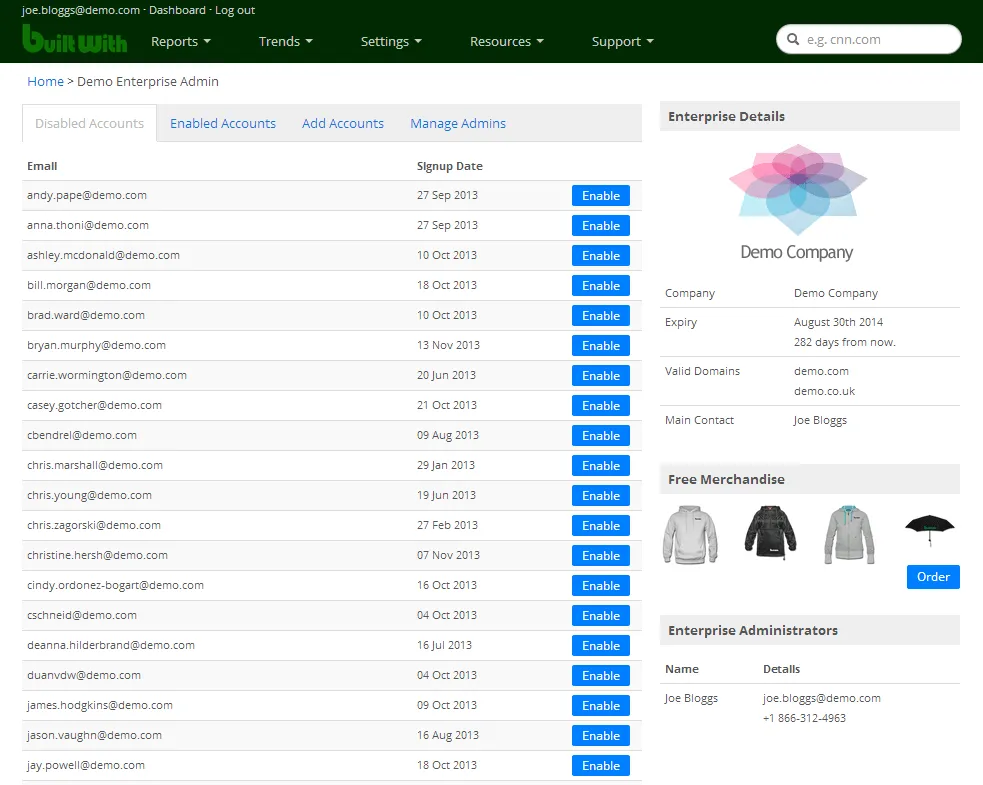Enable account for chris.young@demo.com
Screen dimensions: 983x785
[600, 496]
